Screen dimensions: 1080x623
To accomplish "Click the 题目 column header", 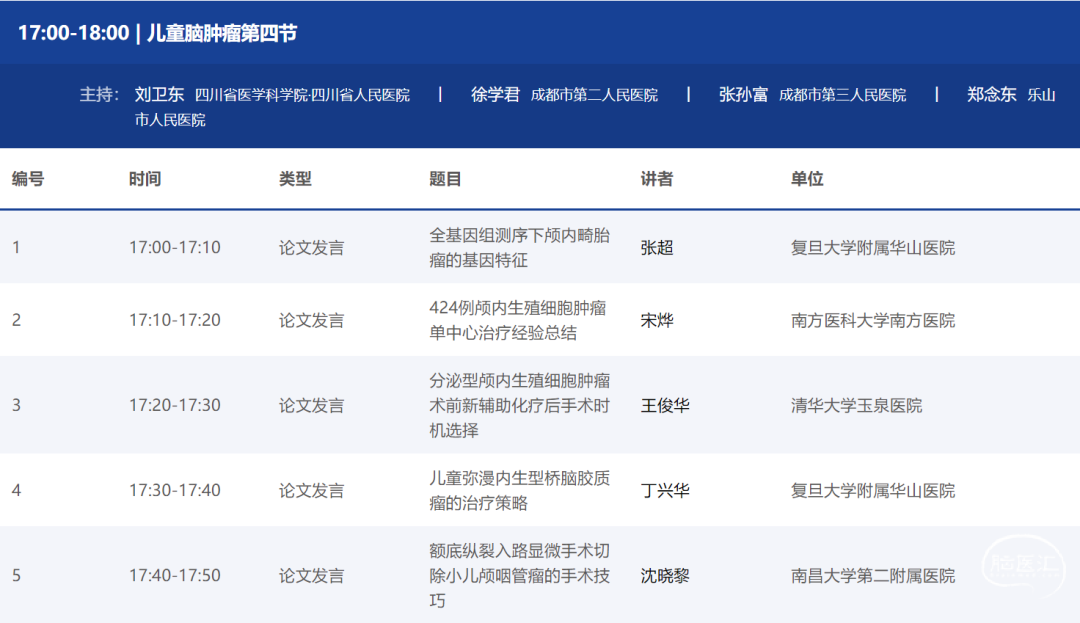I will pos(445,179).
